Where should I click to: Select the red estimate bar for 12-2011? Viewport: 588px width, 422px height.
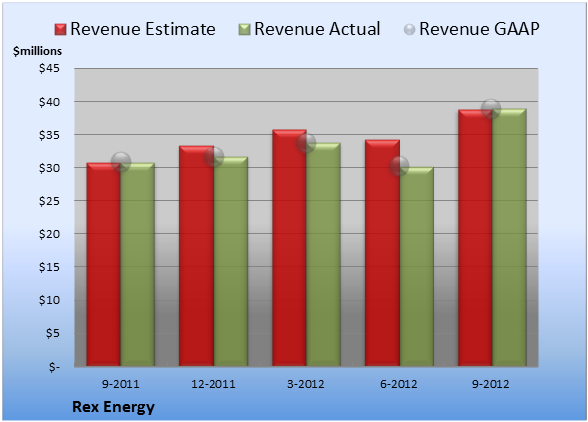196,256
